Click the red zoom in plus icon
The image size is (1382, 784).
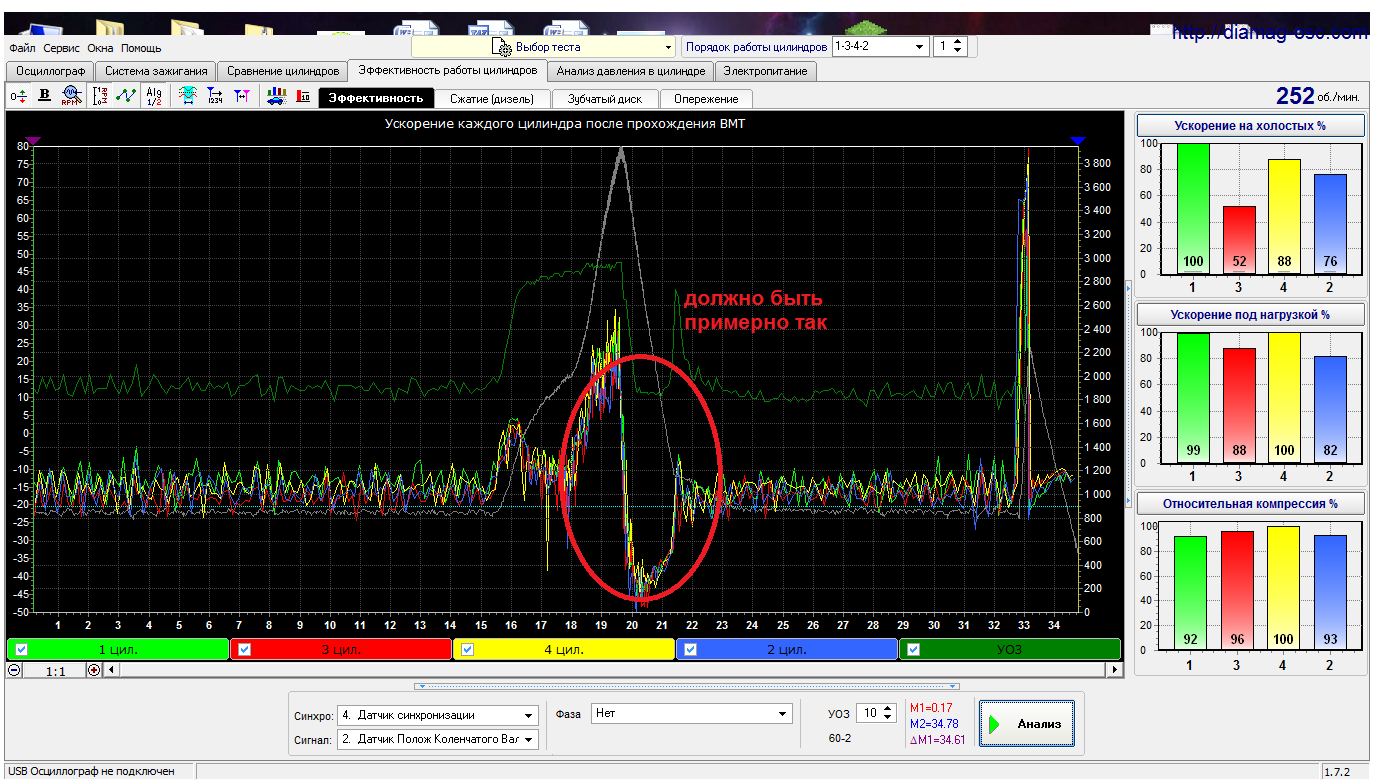tap(94, 670)
